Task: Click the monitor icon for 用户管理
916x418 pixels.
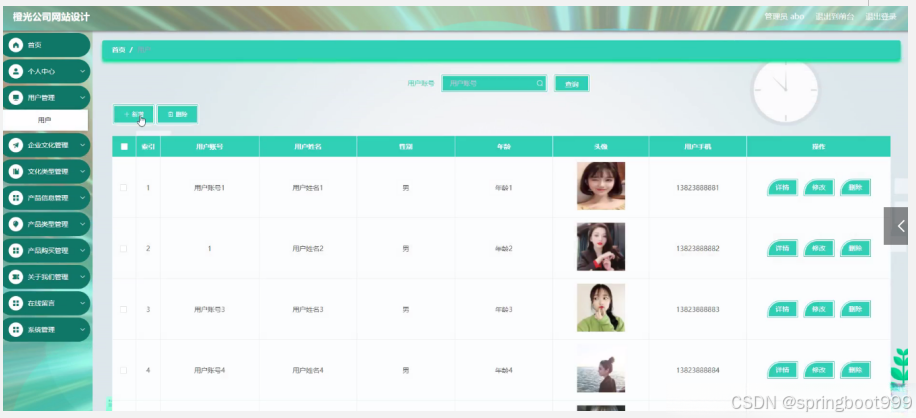Action: pos(16,97)
